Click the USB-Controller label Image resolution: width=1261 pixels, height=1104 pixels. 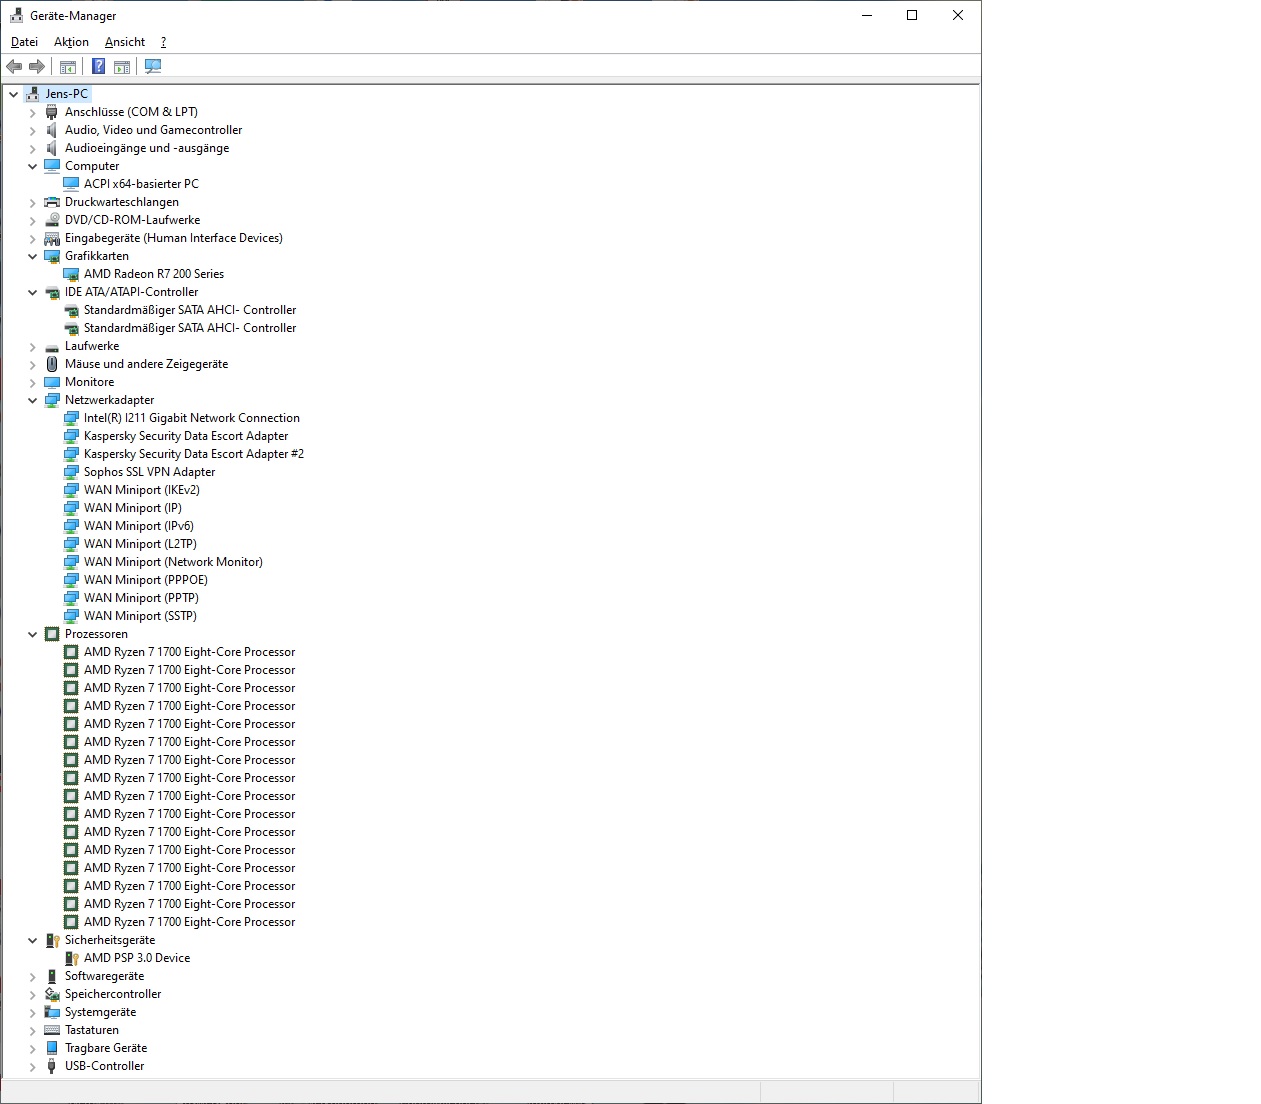104,1066
